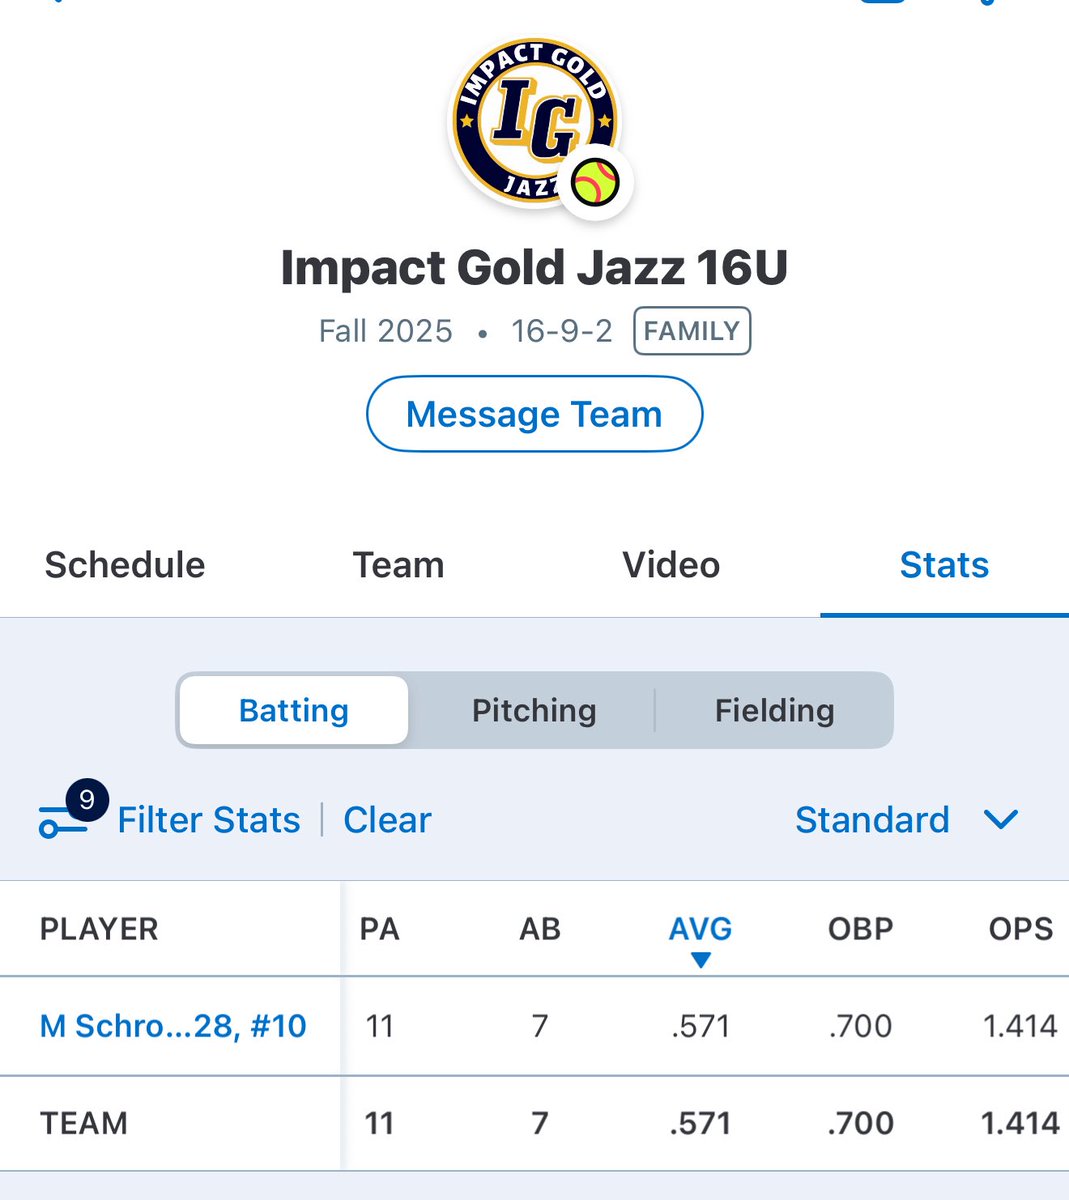Select the Batting segment
The height and width of the screenshot is (1200, 1069).
294,710
